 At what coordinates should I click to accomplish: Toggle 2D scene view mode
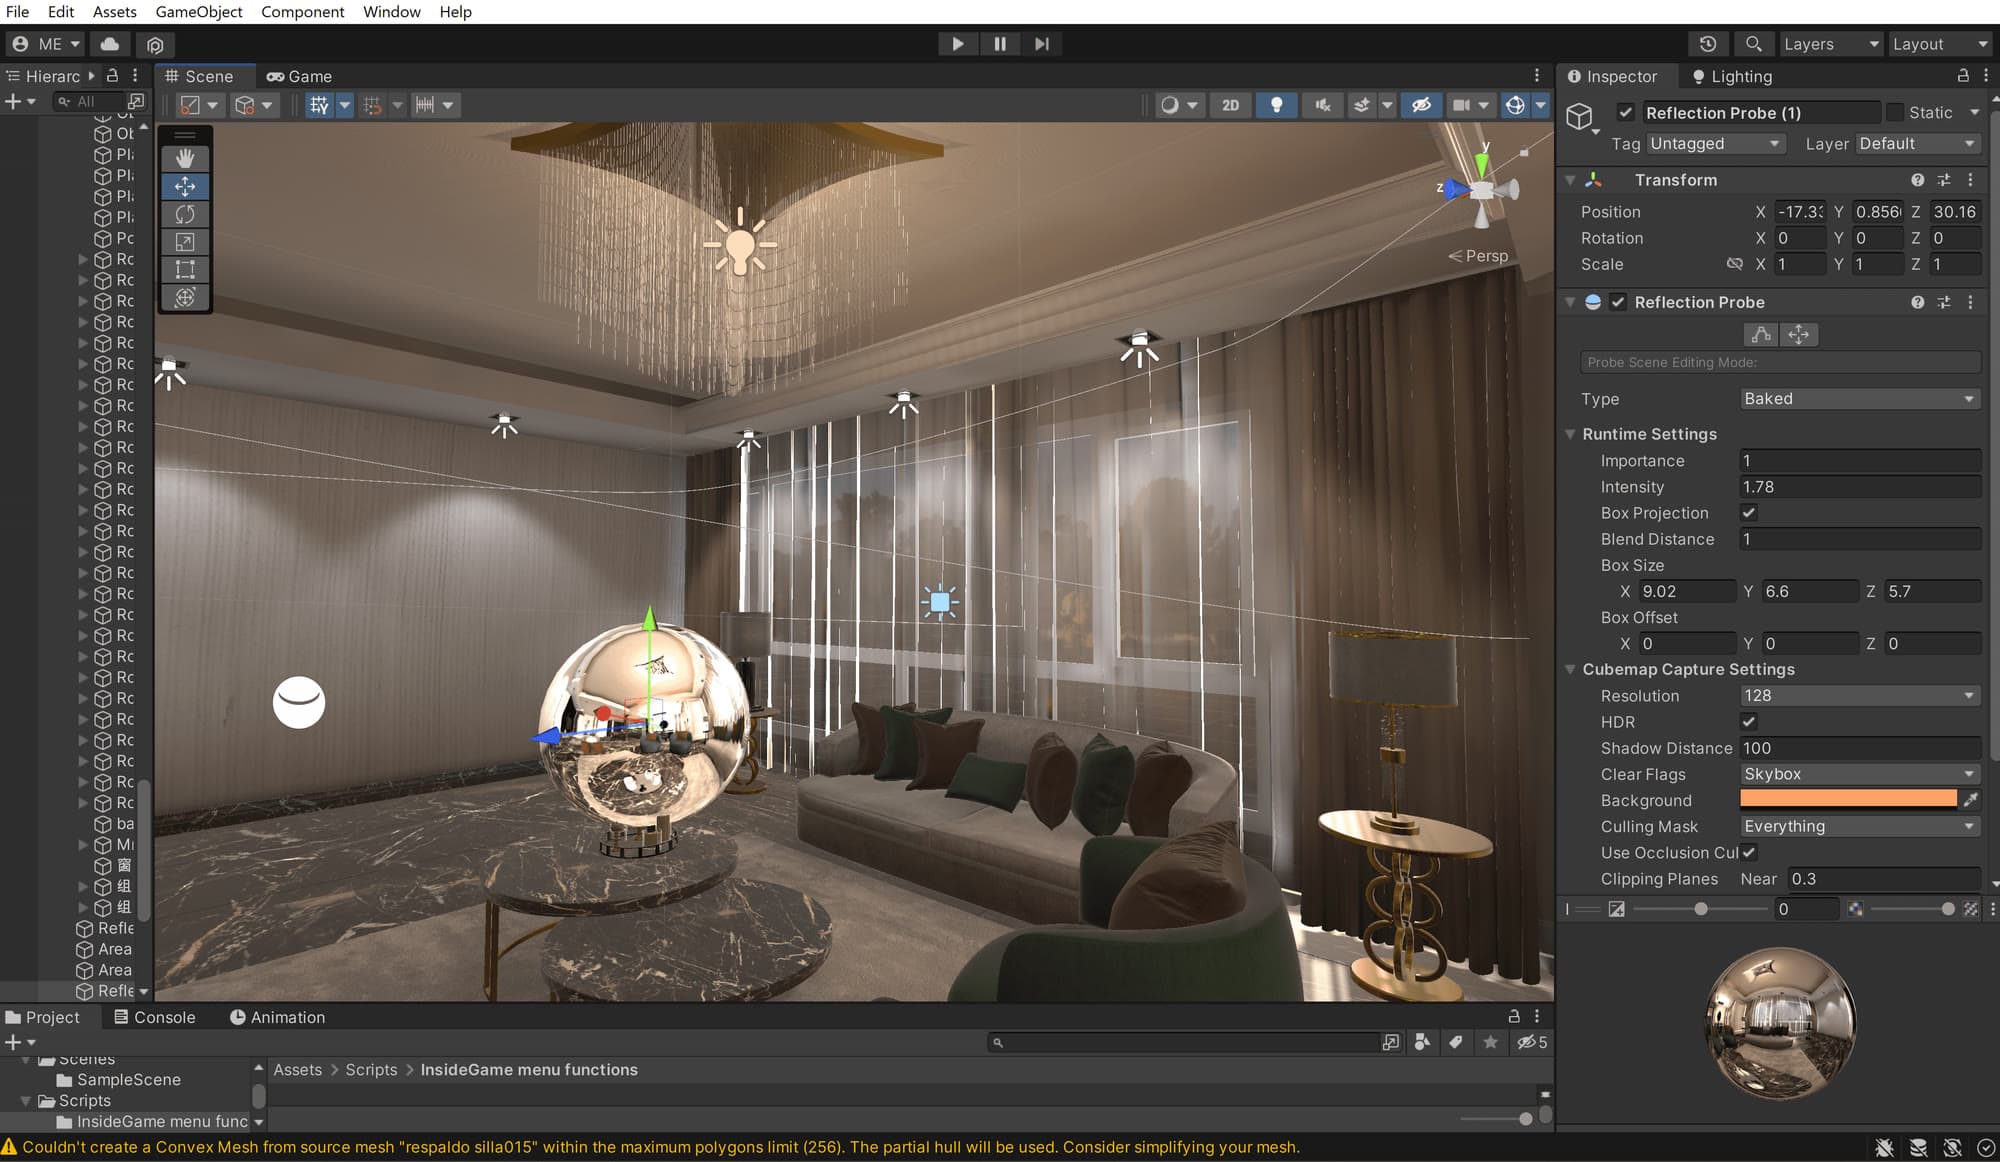tap(1230, 105)
